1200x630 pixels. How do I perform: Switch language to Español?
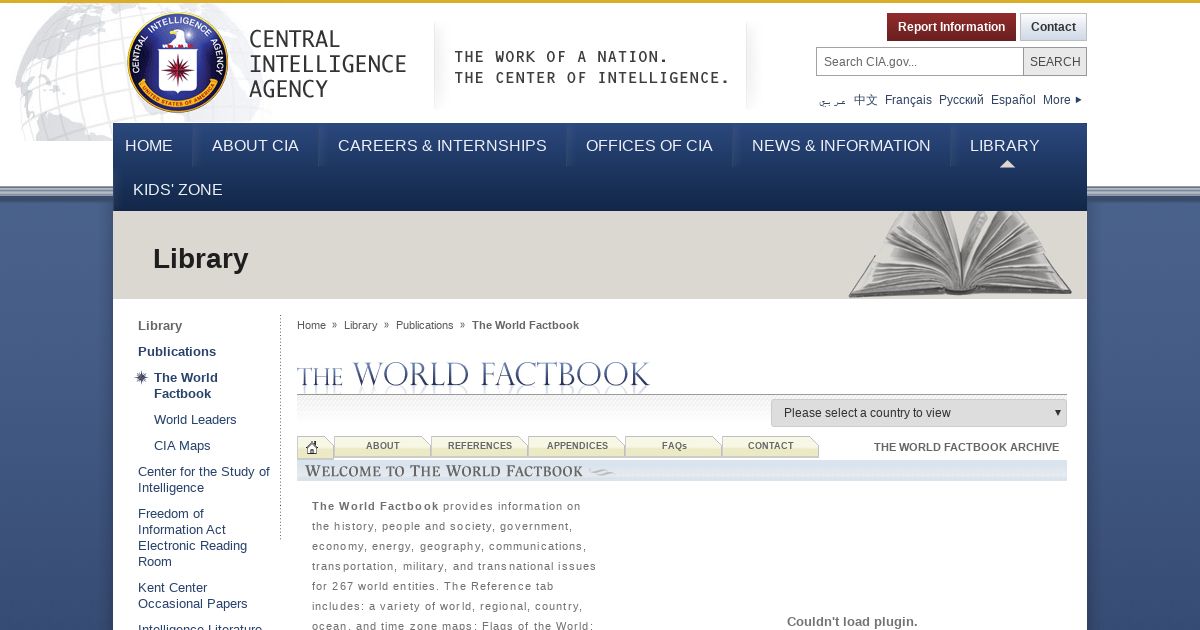[1013, 100]
